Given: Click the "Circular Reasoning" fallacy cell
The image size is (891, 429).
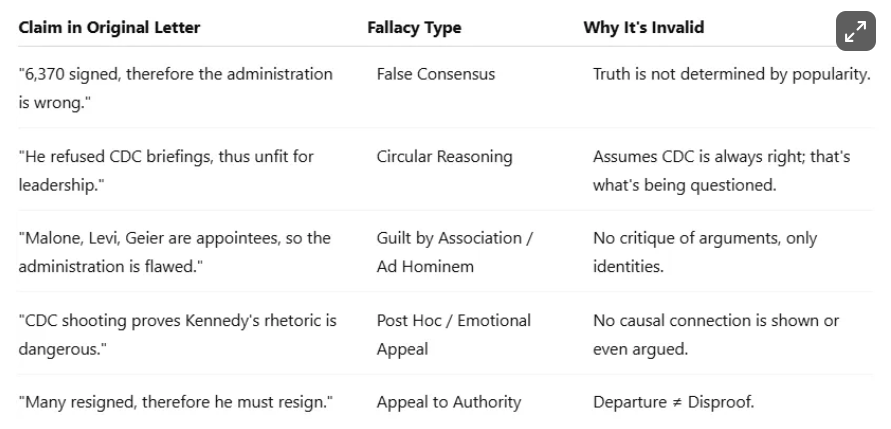Looking at the screenshot, I should (444, 157).
